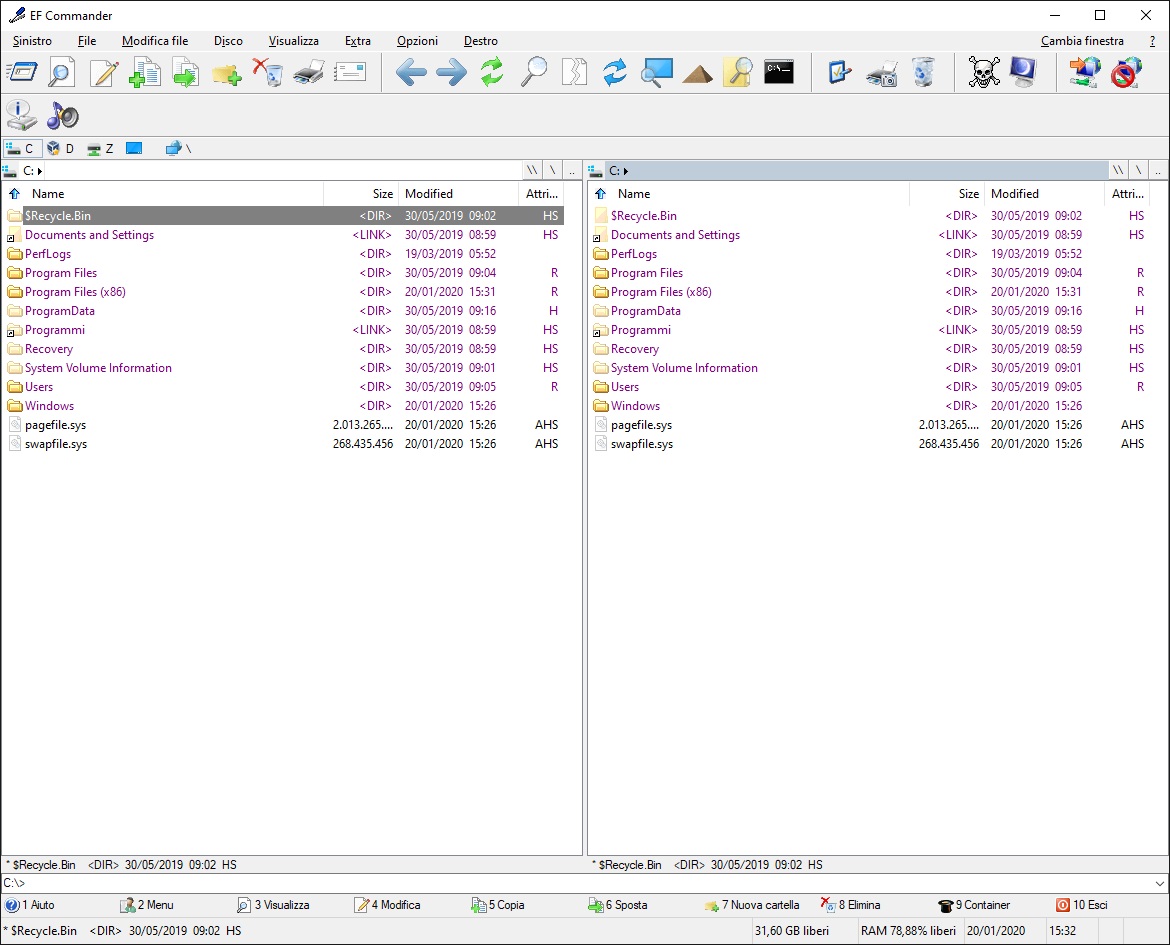The width and height of the screenshot is (1170, 945).
Task: Open the Opzioni menu
Action: [x=417, y=41]
